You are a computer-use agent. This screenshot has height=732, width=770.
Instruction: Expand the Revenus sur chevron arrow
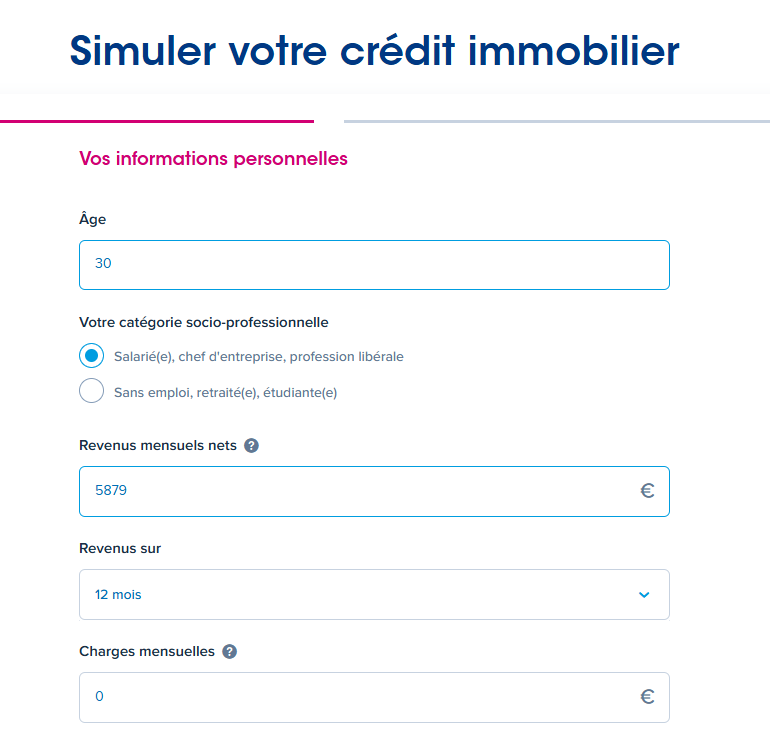click(x=644, y=595)
